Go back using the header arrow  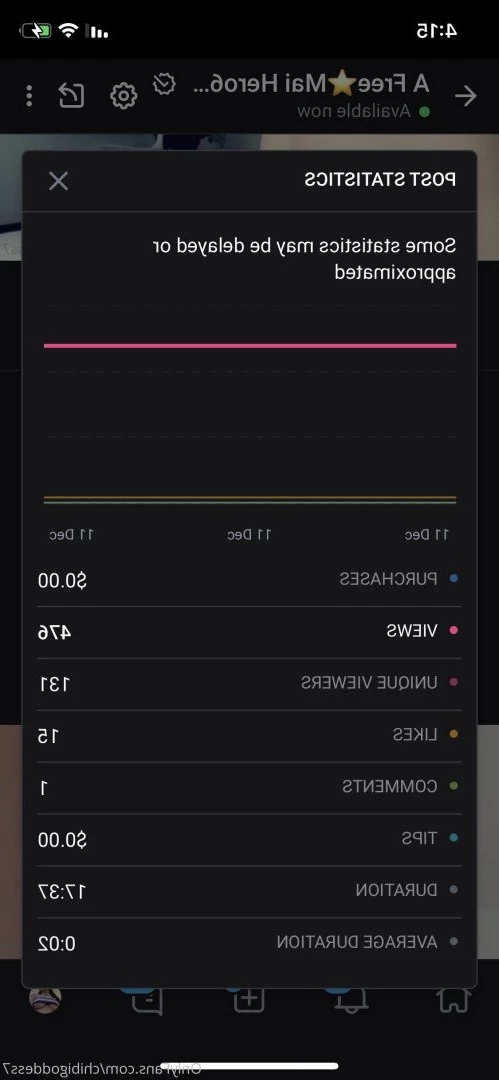(x=466, y=96)
